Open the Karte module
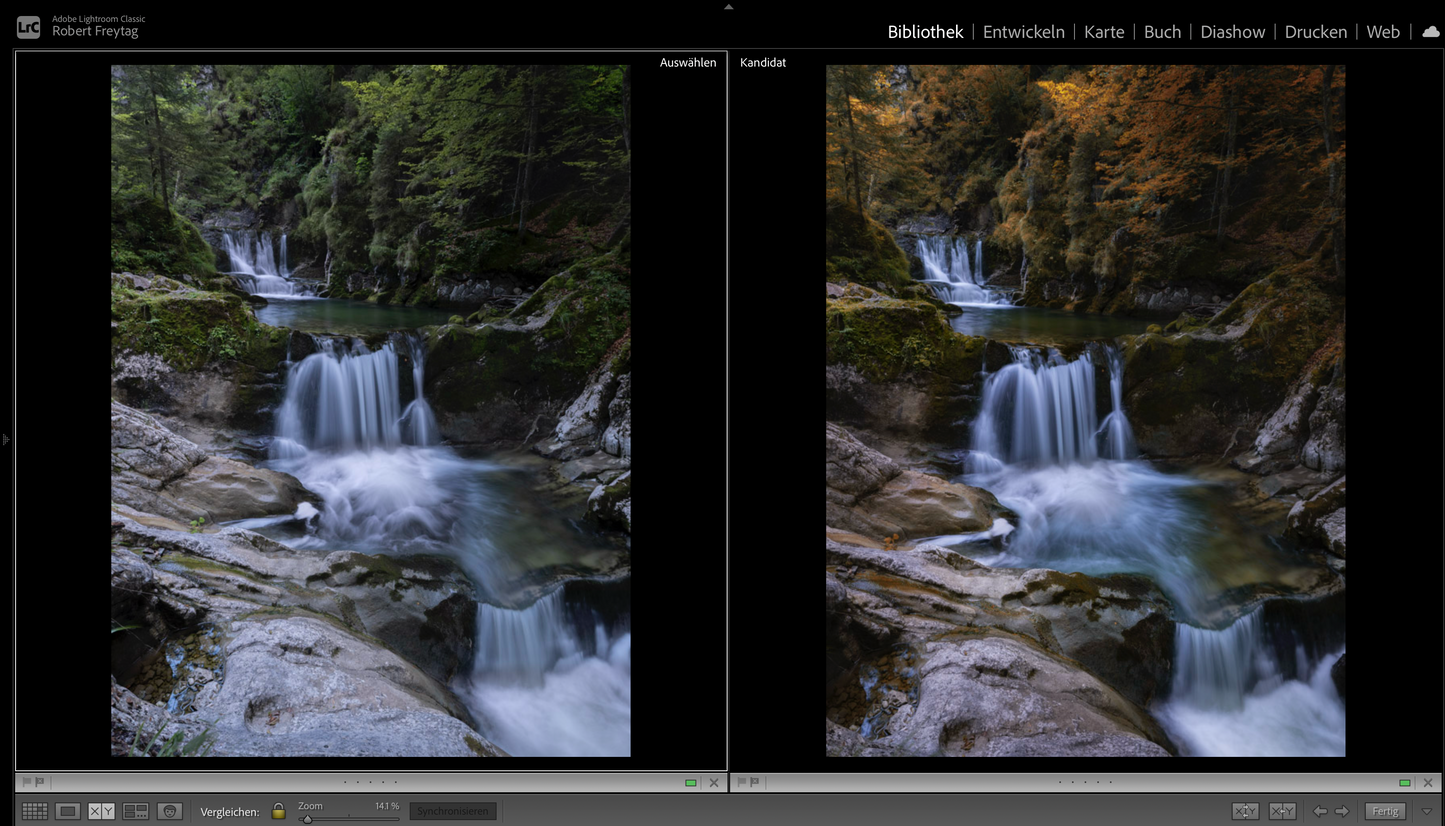Screen dimensions: 1445x826 (1104, 31)
